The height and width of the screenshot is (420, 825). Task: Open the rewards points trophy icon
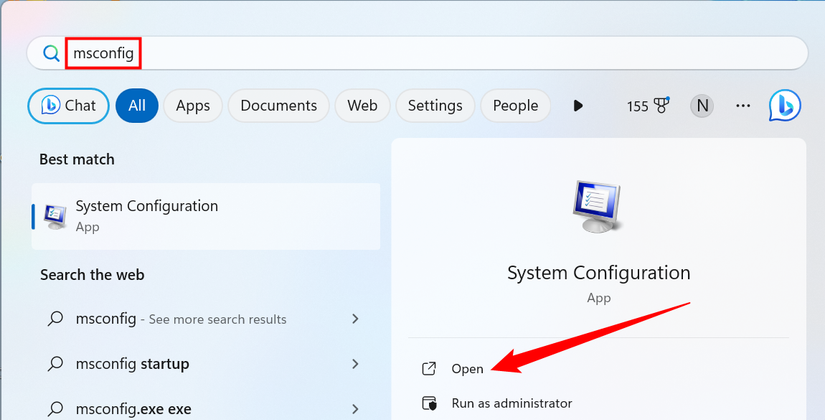661,105
